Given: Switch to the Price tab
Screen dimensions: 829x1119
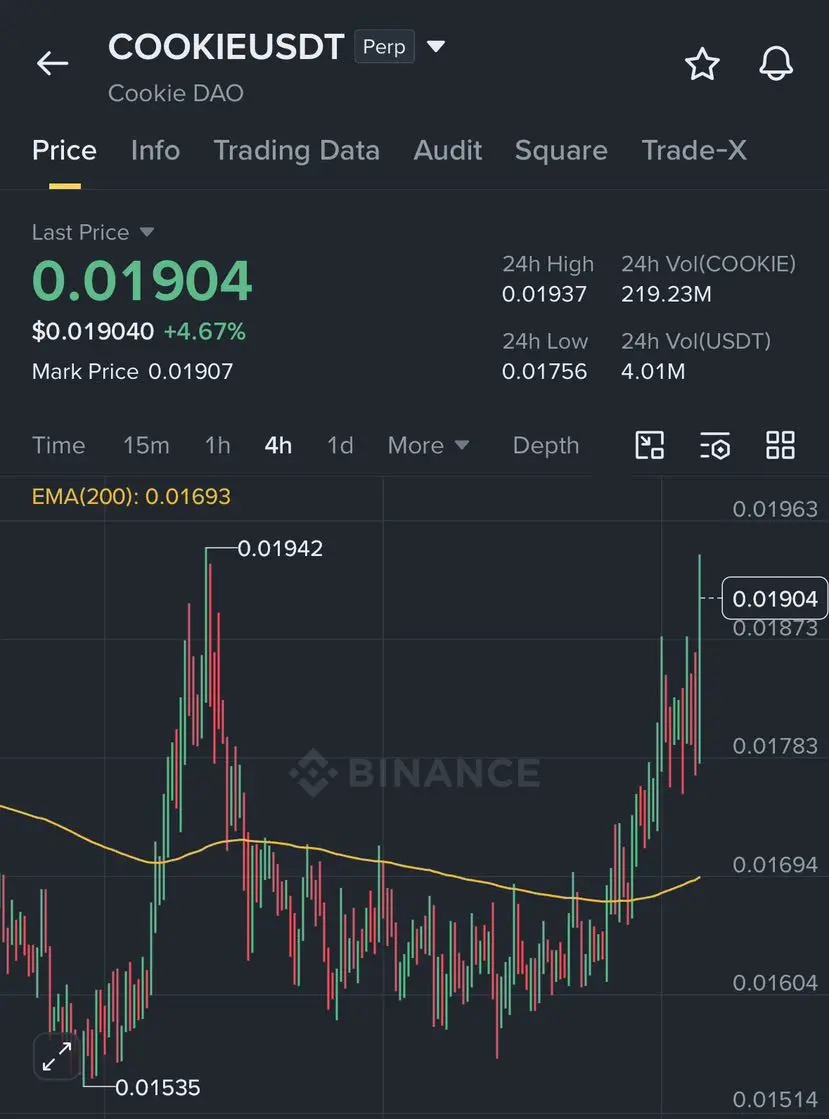Looking at the screenshot, I should coord(64,151).
